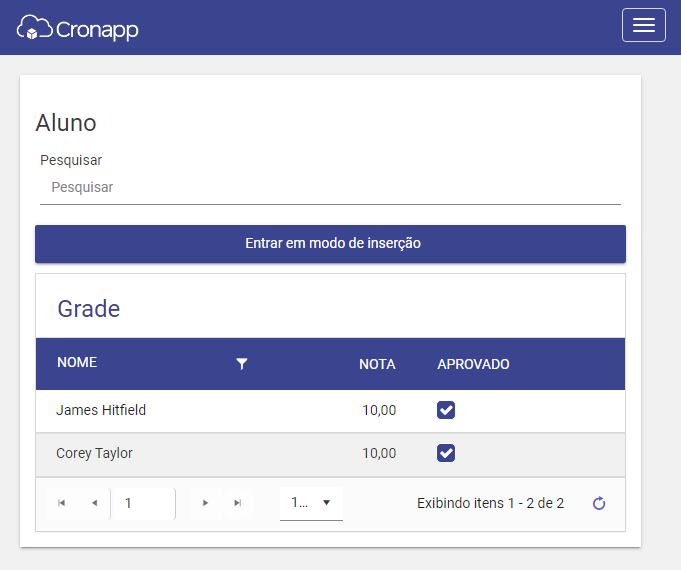The height and width of the screenshot is (570, 681).
Task: Click Entrar em modo de inserção button
Action: pos(331,244)
